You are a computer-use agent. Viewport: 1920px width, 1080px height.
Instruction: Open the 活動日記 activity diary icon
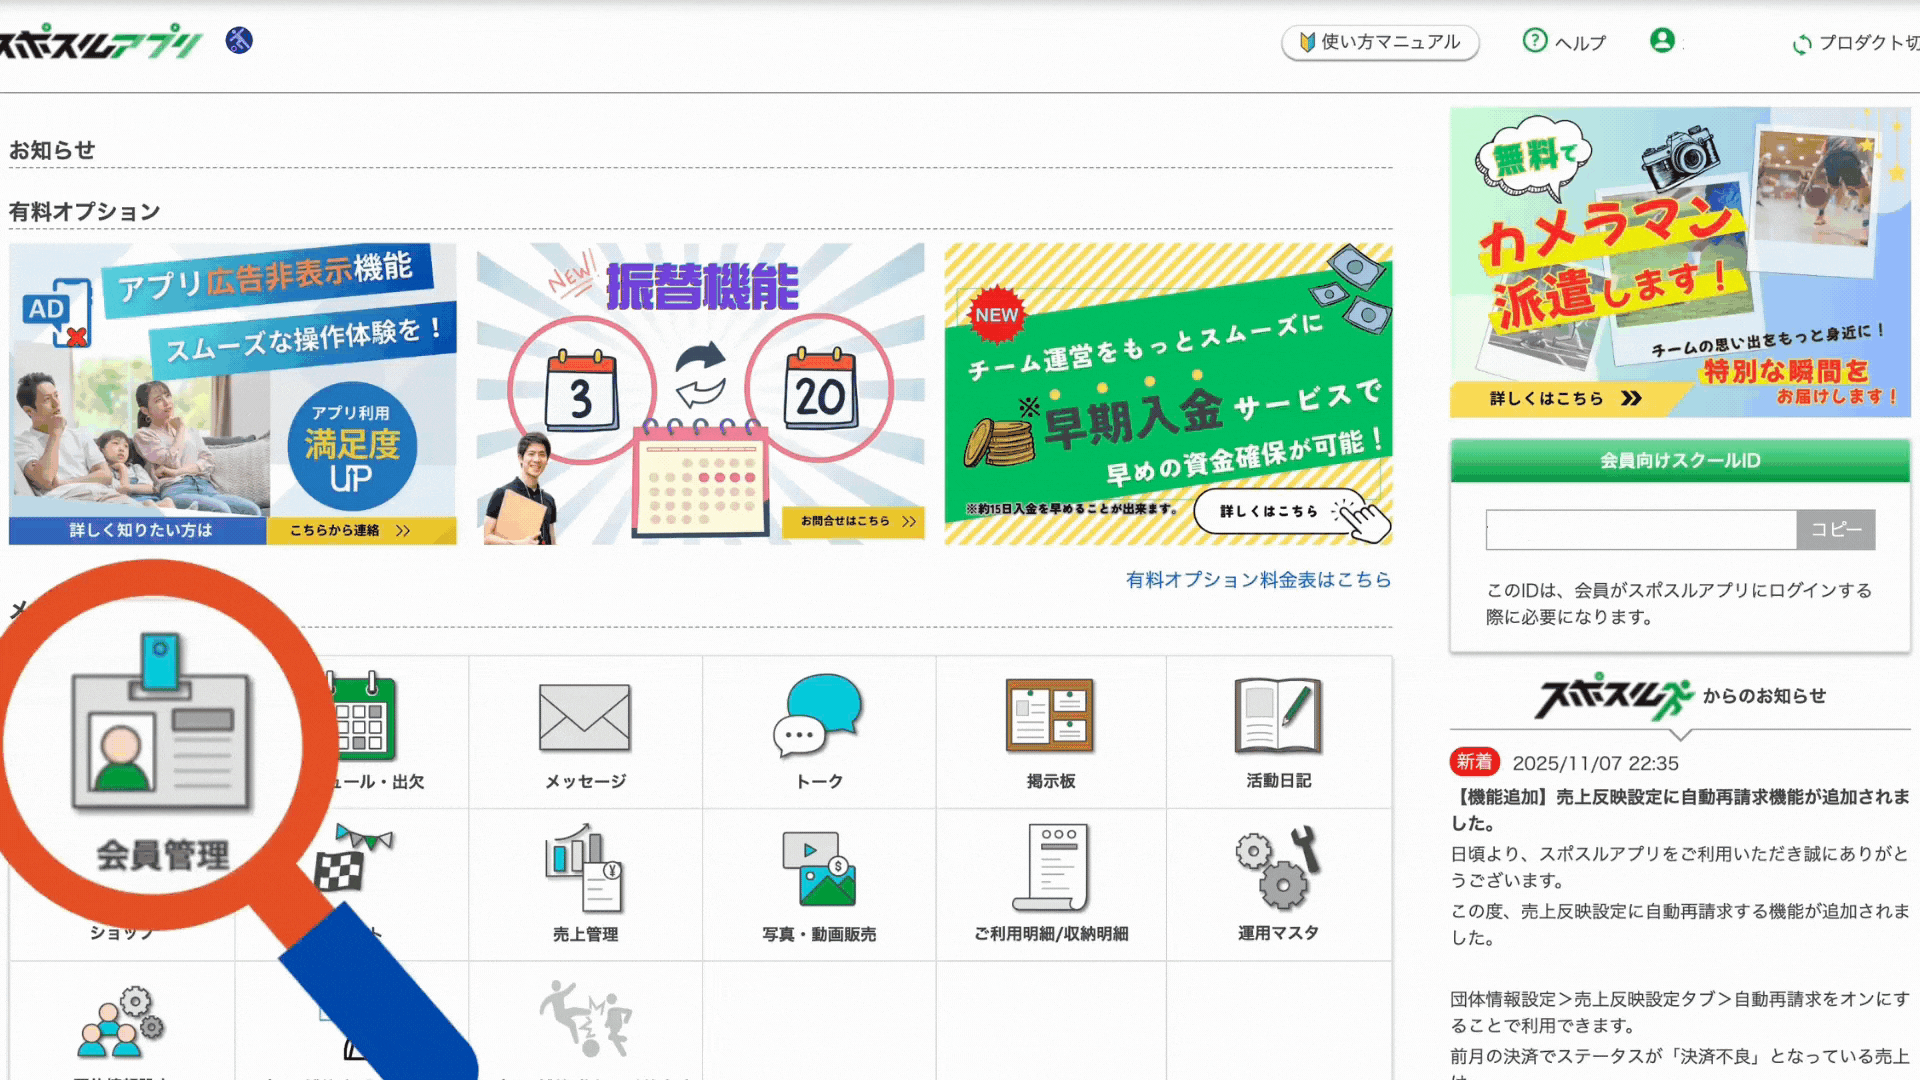point(1278,715)
